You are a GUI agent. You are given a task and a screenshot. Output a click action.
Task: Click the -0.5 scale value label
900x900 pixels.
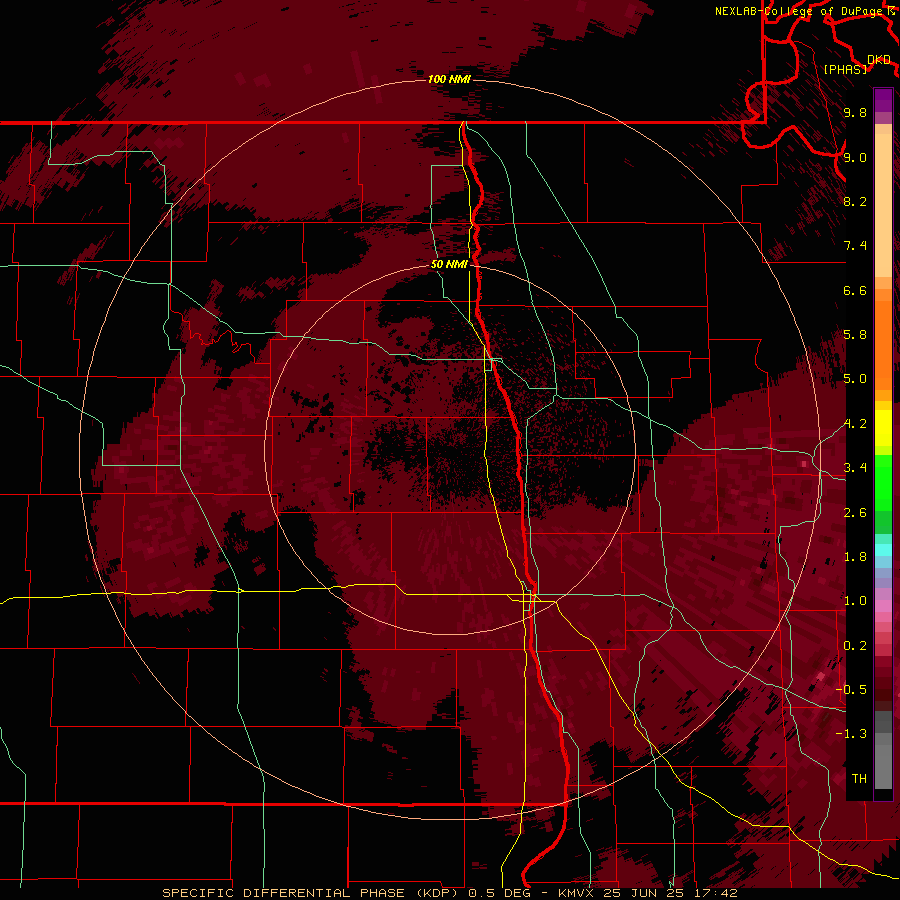click(x=851, y=690)
